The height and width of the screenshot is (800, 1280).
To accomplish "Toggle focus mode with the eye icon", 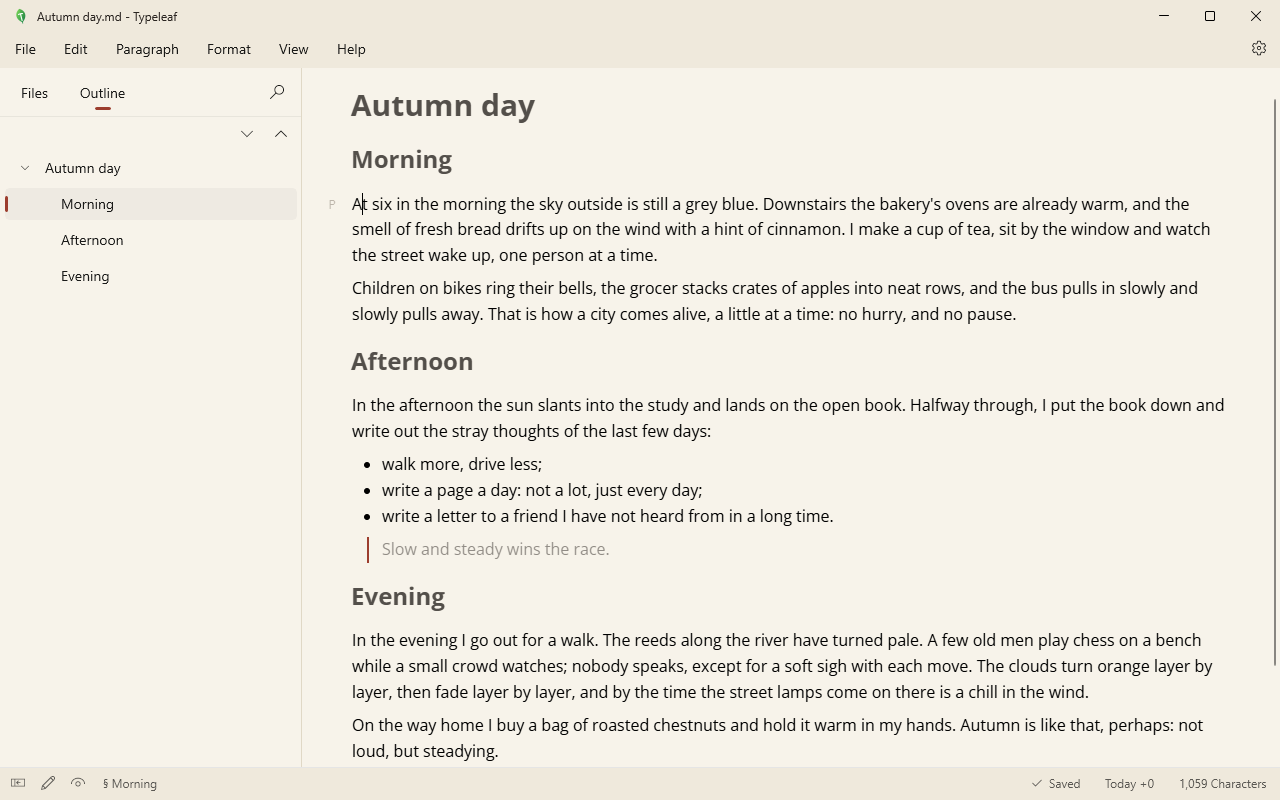I will (78, 783).
